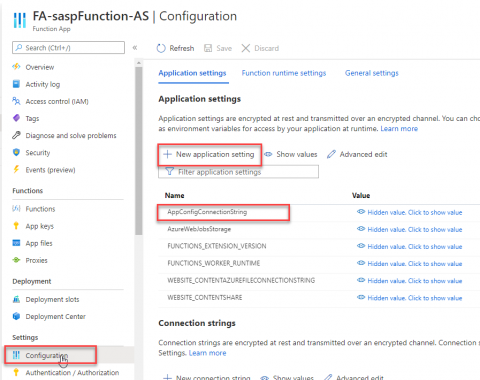
Task: Open WEBSITE_CONTENTSHARE setting
Action: tap(205, 297)
